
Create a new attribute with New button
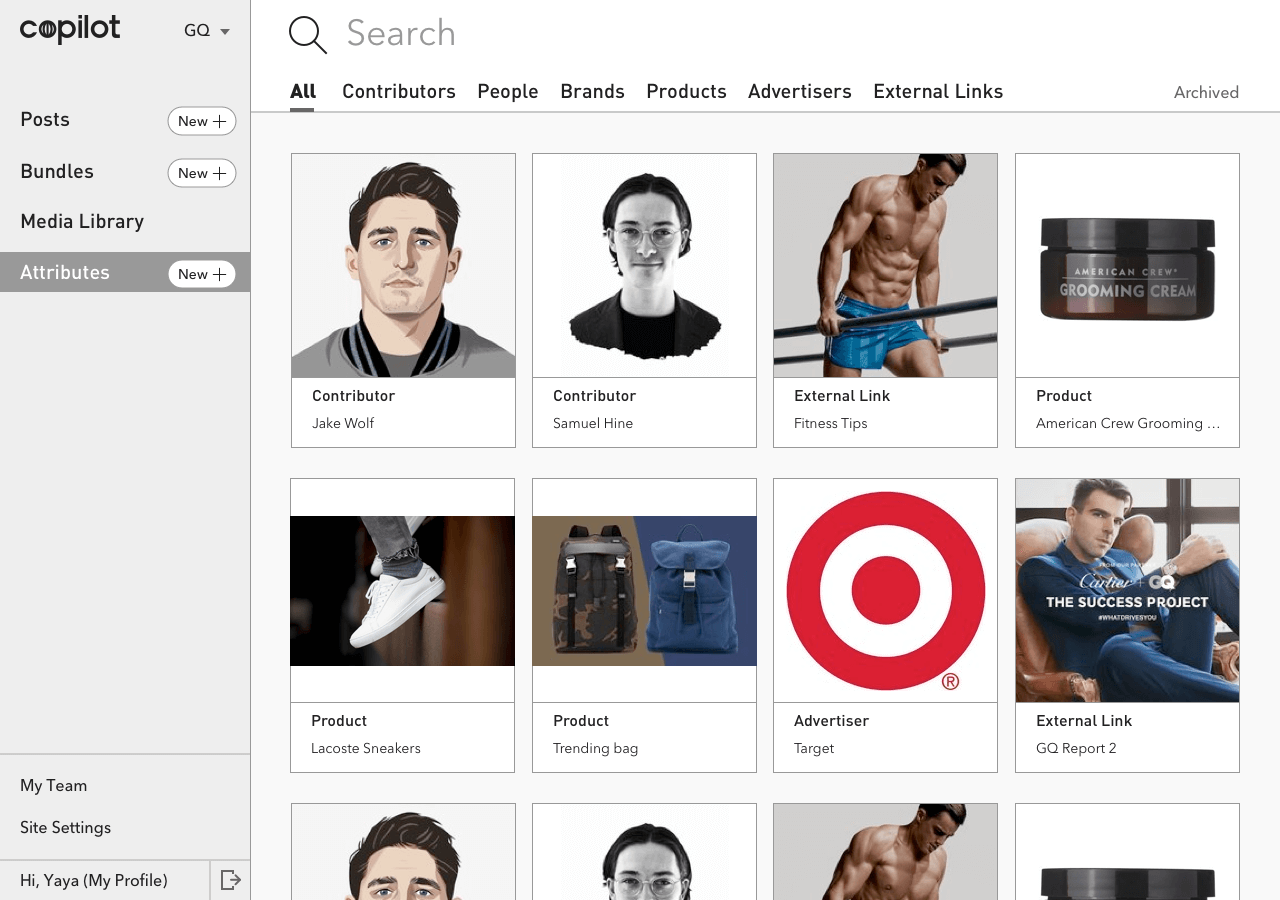coord(202,274)
